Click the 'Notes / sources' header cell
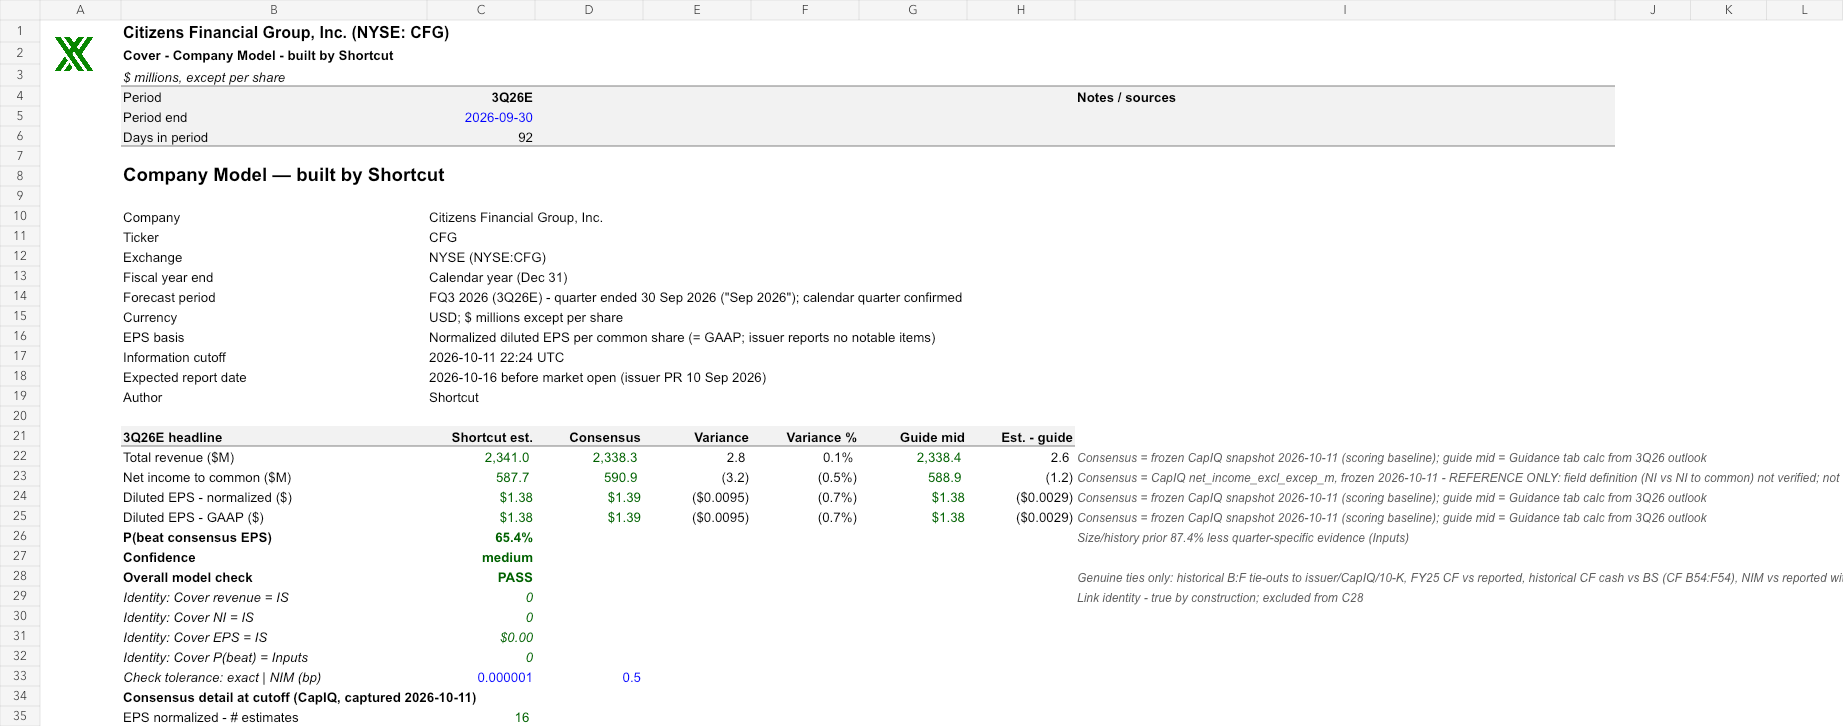The height and width of the screenshot is (726, 1843). (x=1126, y=97)
